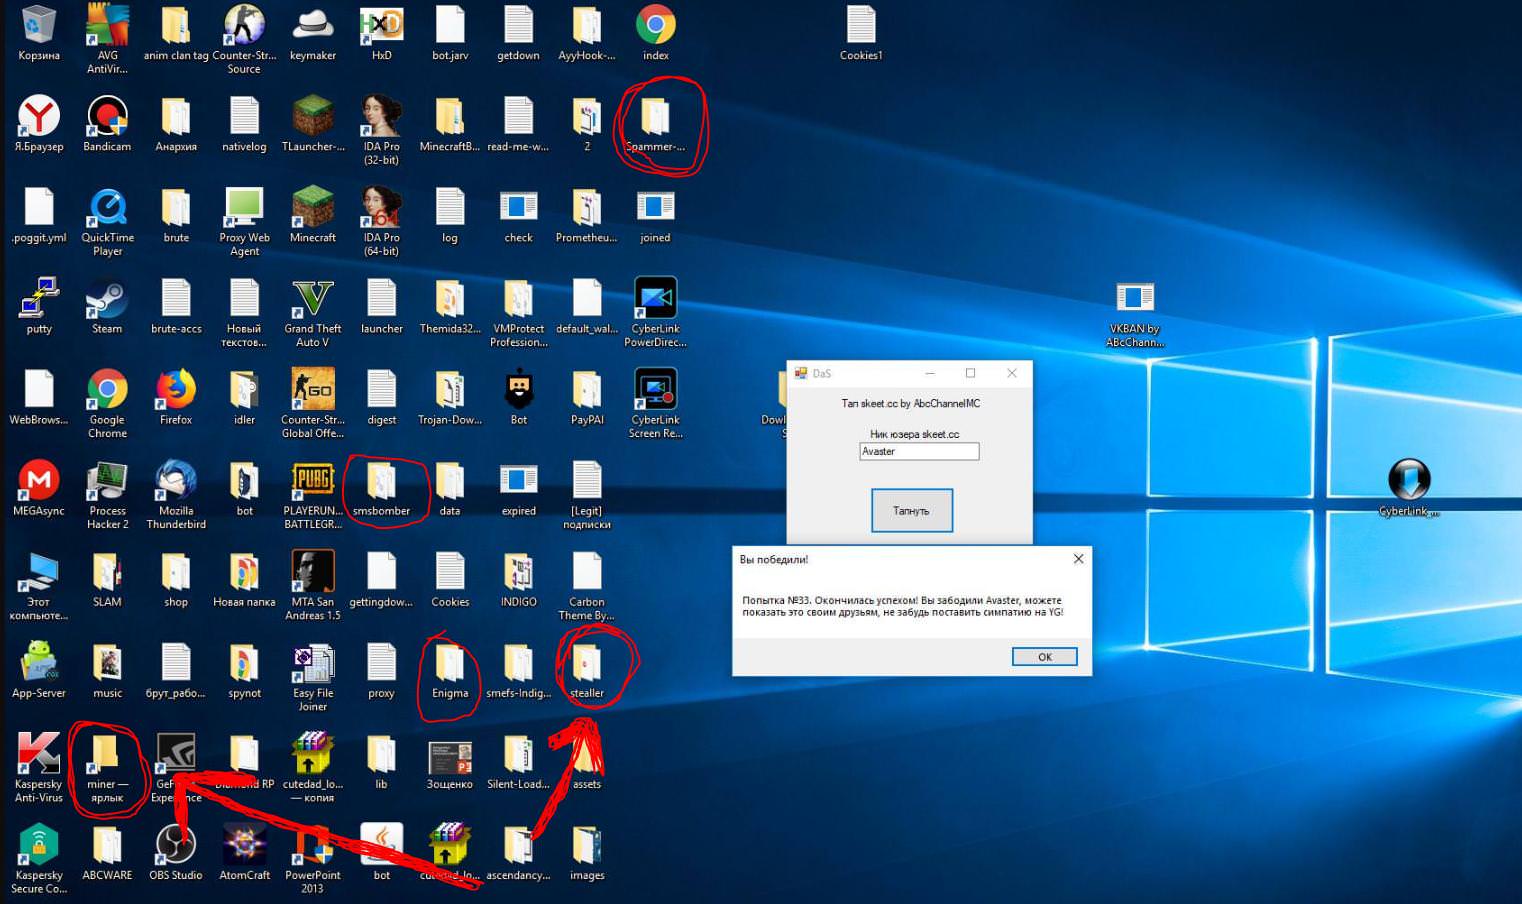
Task: Open the Steam desktop shortcut
Action: pyautogui.click(x=107, y=300)
